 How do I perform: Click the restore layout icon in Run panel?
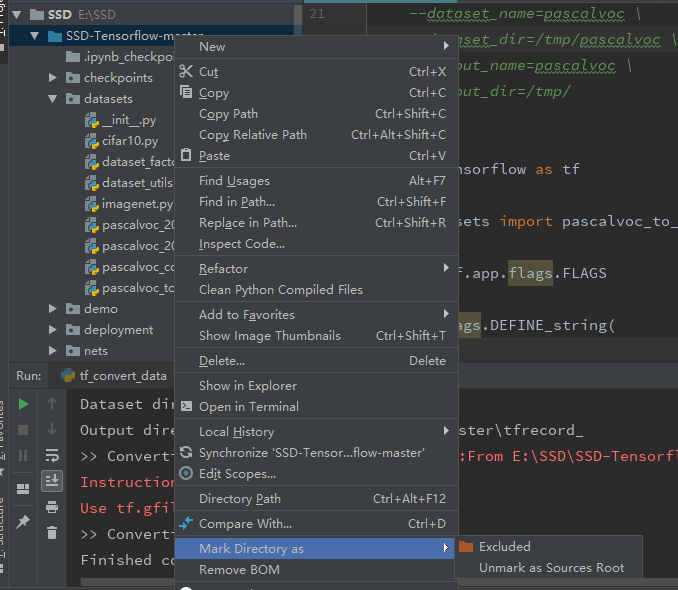pos(23,489)
